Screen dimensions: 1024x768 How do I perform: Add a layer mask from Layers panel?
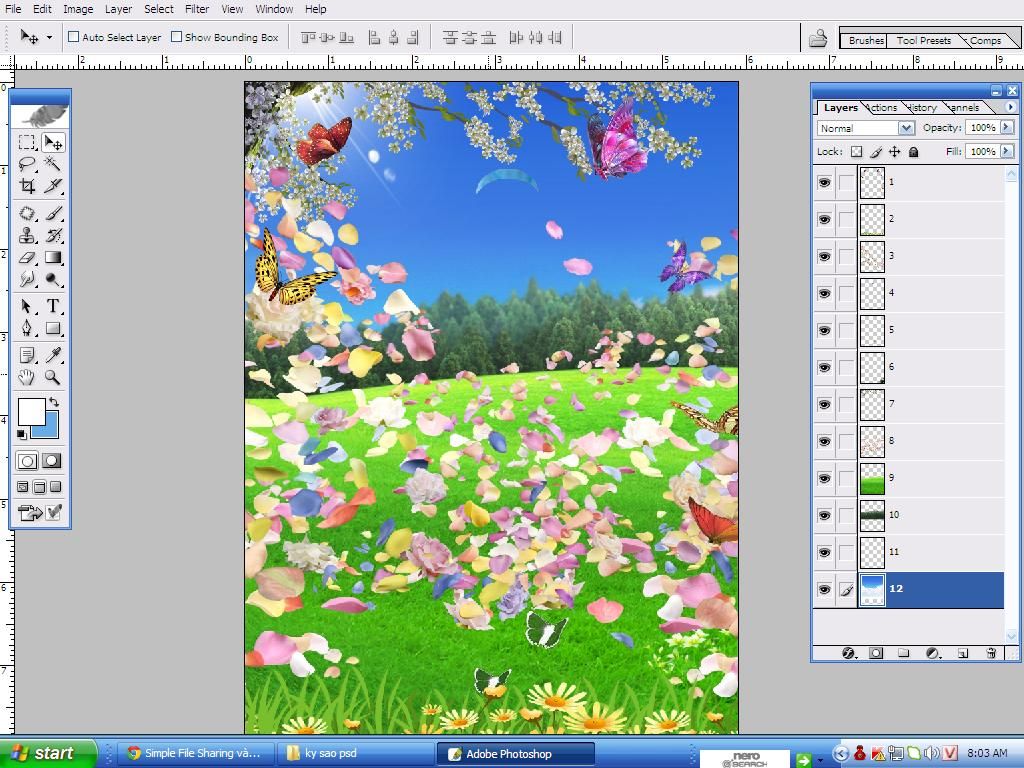tap(876, 653)
